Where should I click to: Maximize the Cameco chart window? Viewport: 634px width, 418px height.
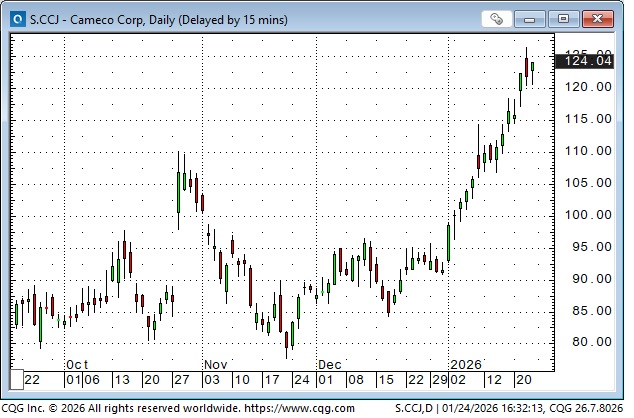[565, 18]
